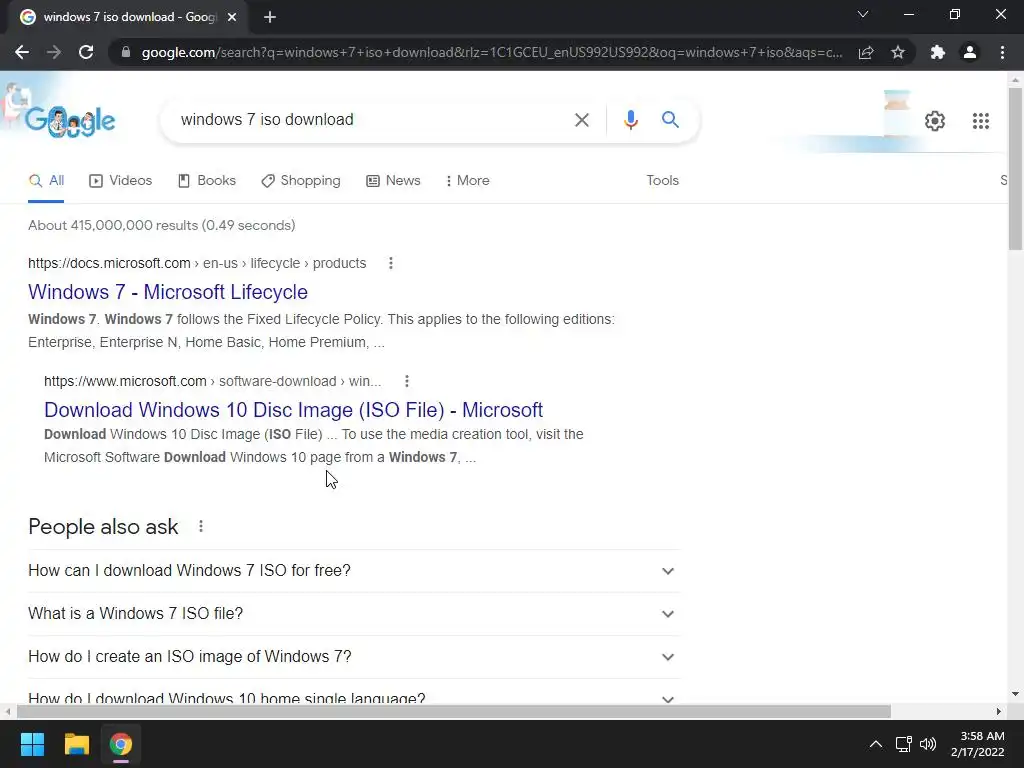Close the windows 7 iso download tab

[x=232, y=18]
